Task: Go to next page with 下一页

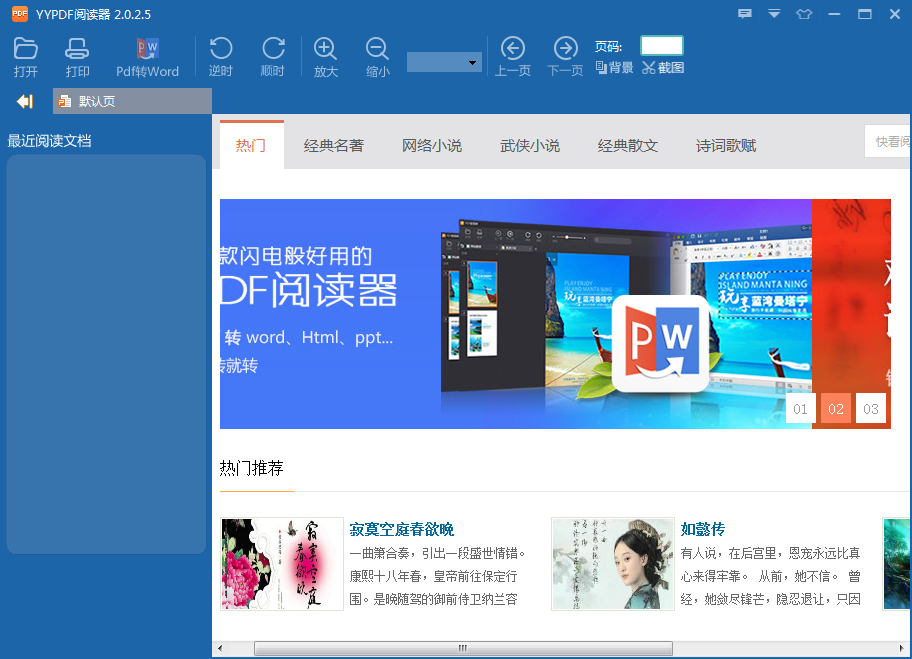Action: (x=565, y=57)
